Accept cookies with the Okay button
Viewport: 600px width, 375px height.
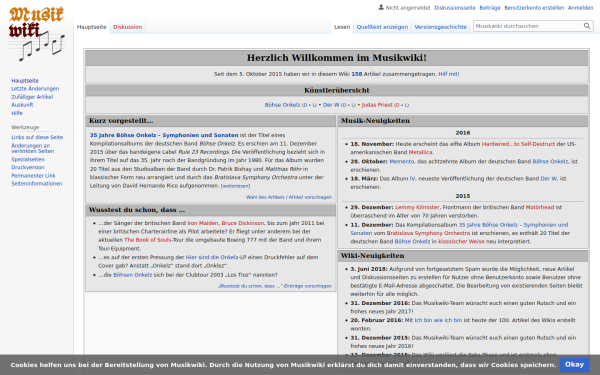point(574,365)
